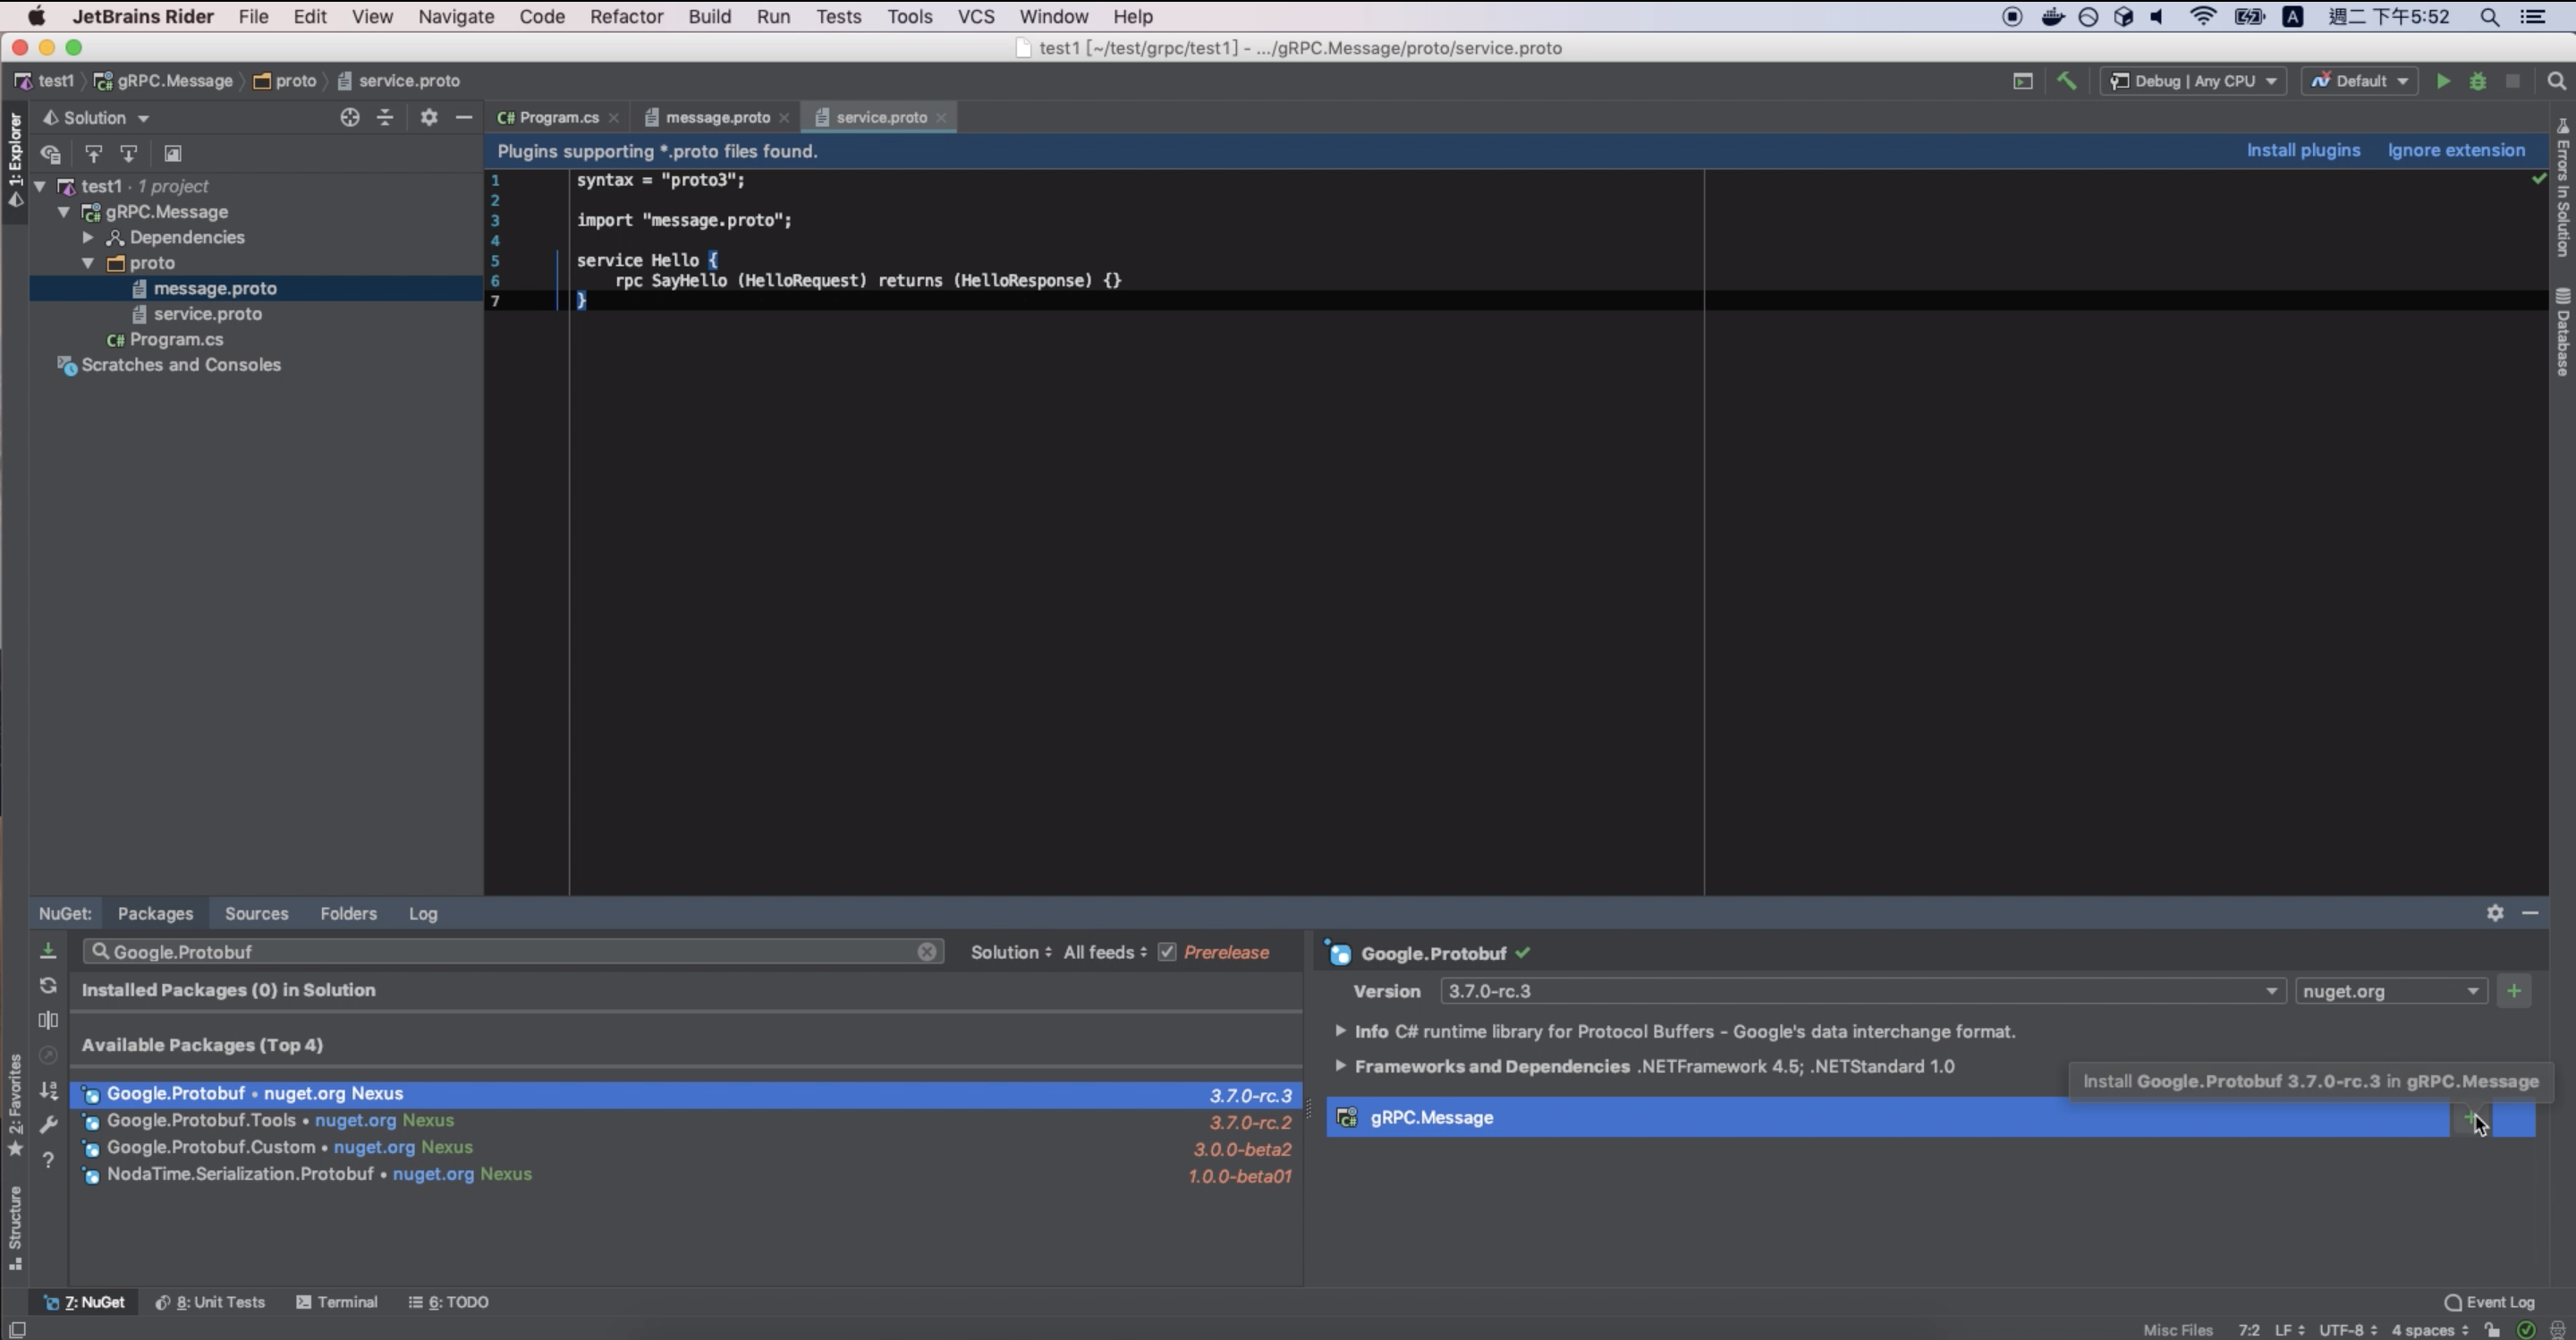Open the VCS menu
This screenshot has height=1340, width=2576.
pyautogui.click(x=975, y=16)
